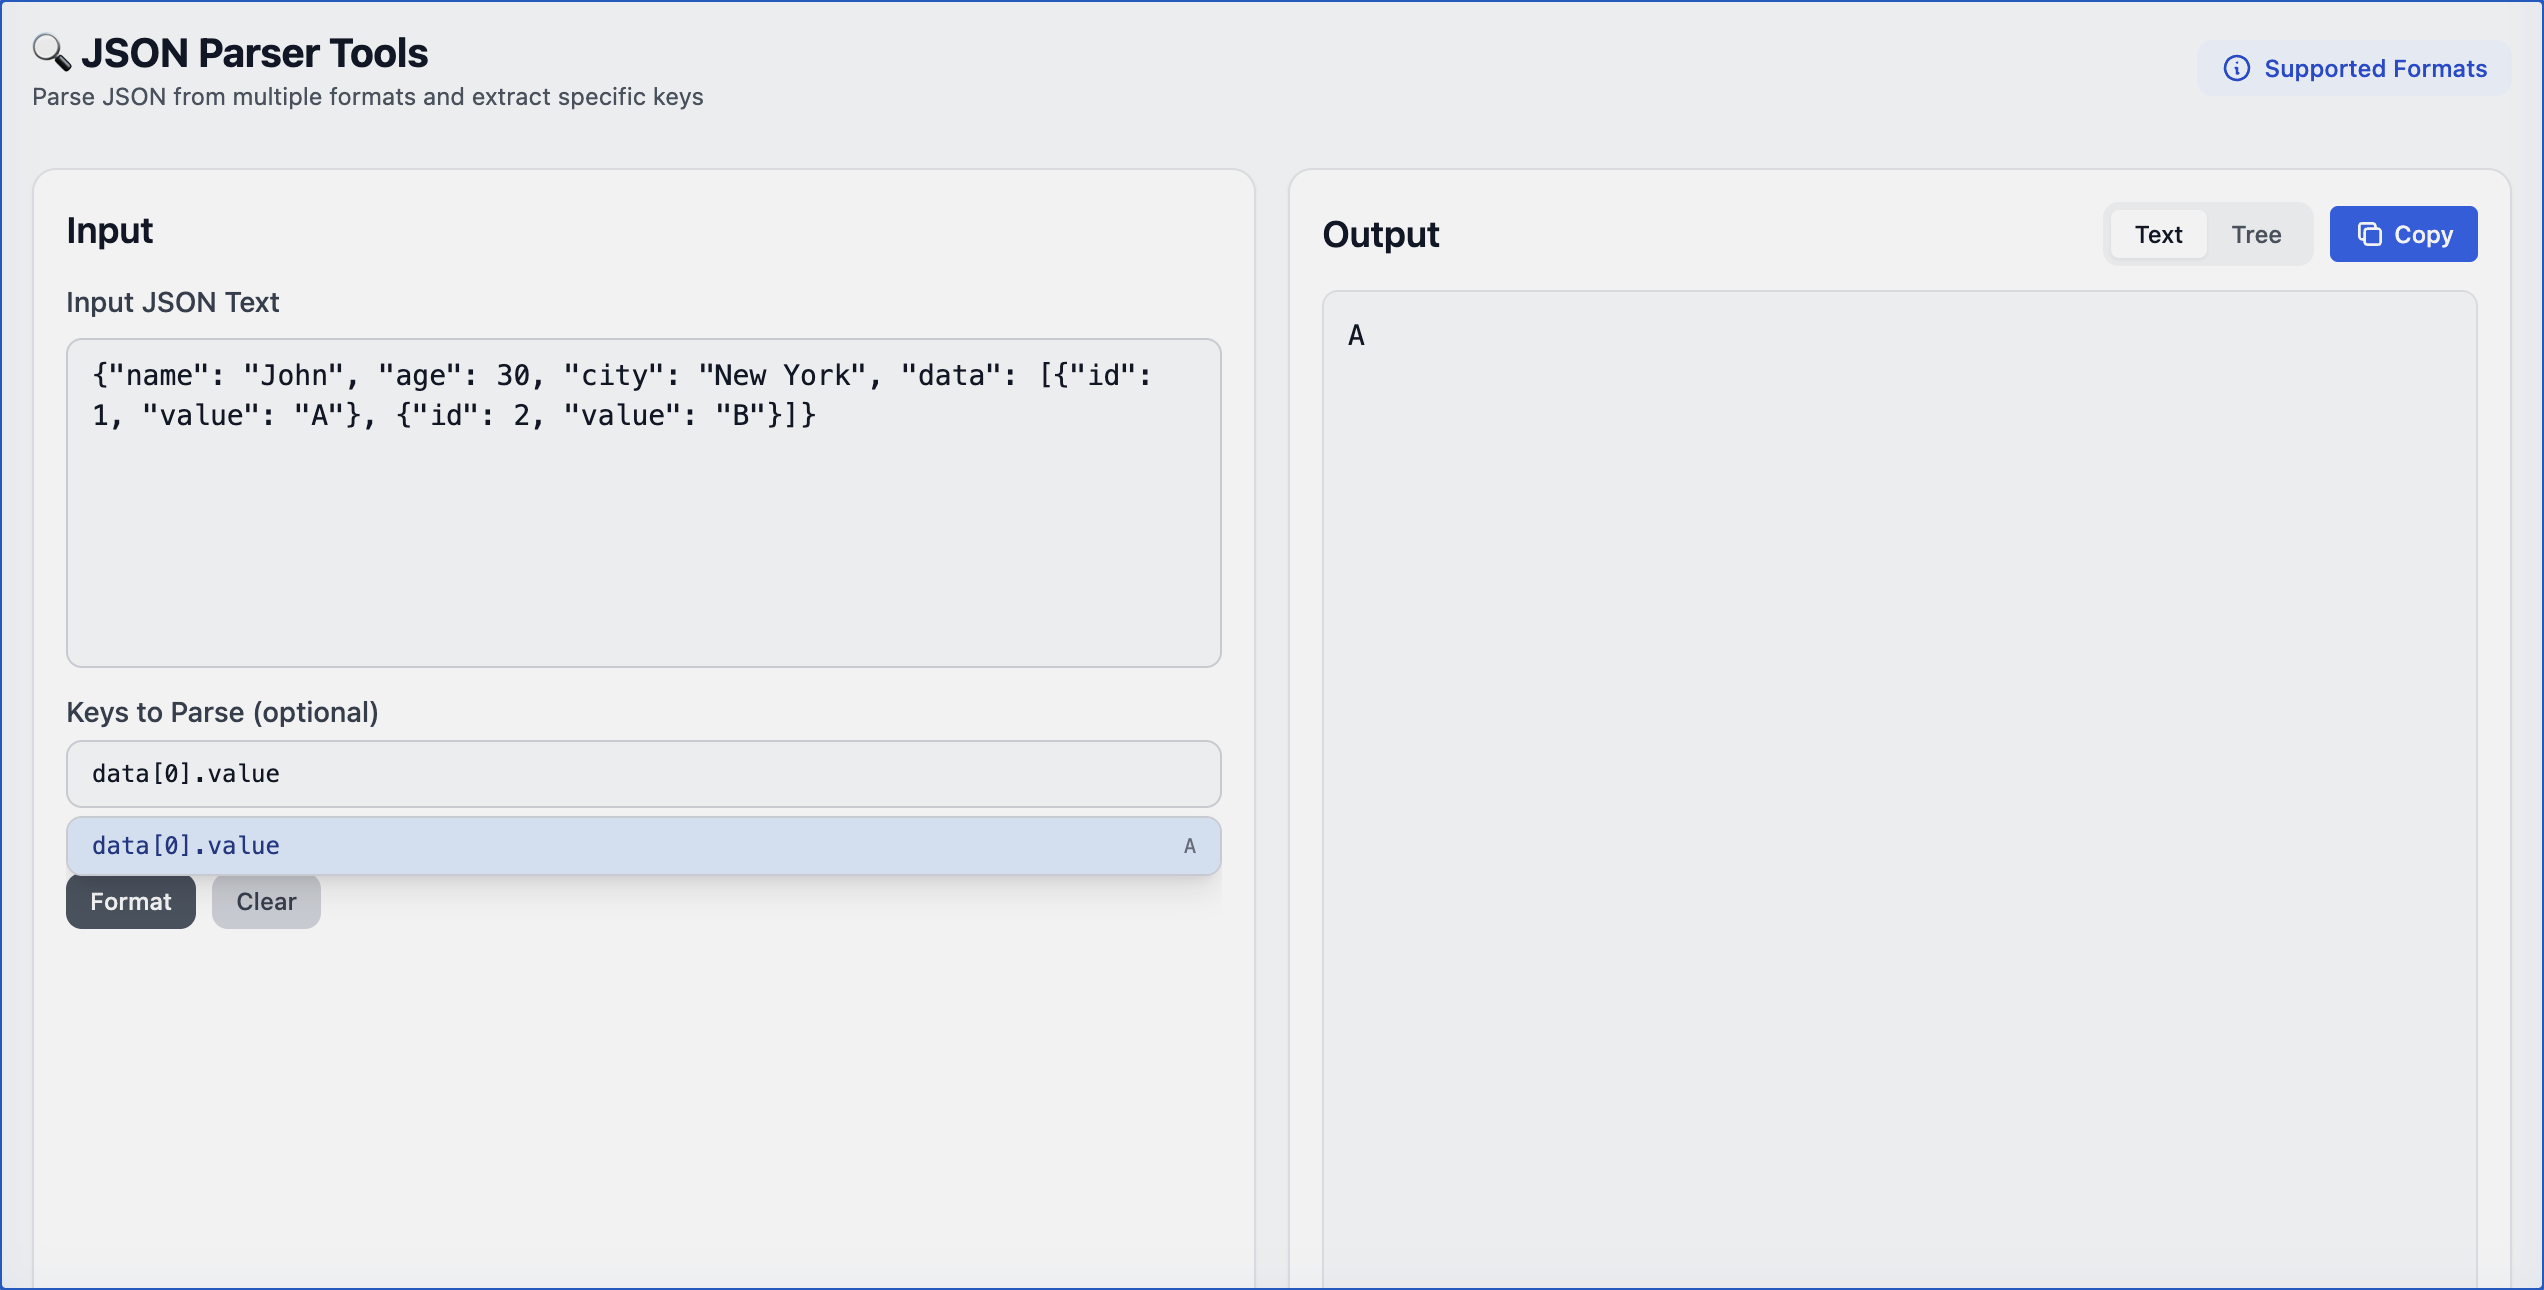2544x1290 pixels.
Task: Click the magnifying glass logo icon
Action: [51, 51]
